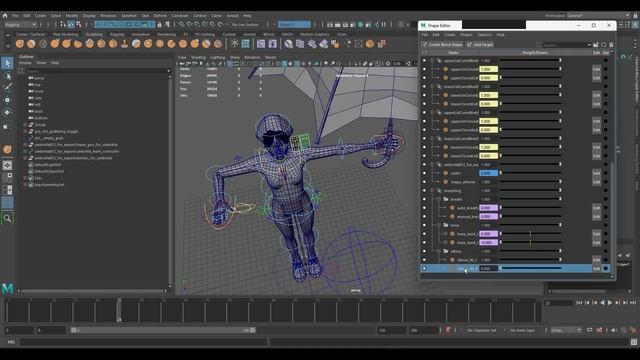The width and height of the screenshot is (640, 360).
Task: Select the Spray sculpting tool
Action: tap(101, 44)
